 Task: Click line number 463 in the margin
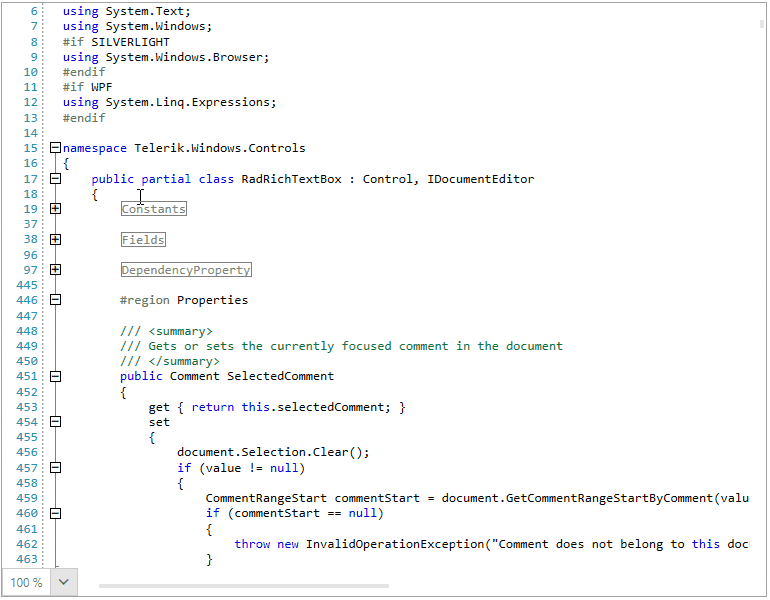[x=27, y=559]
